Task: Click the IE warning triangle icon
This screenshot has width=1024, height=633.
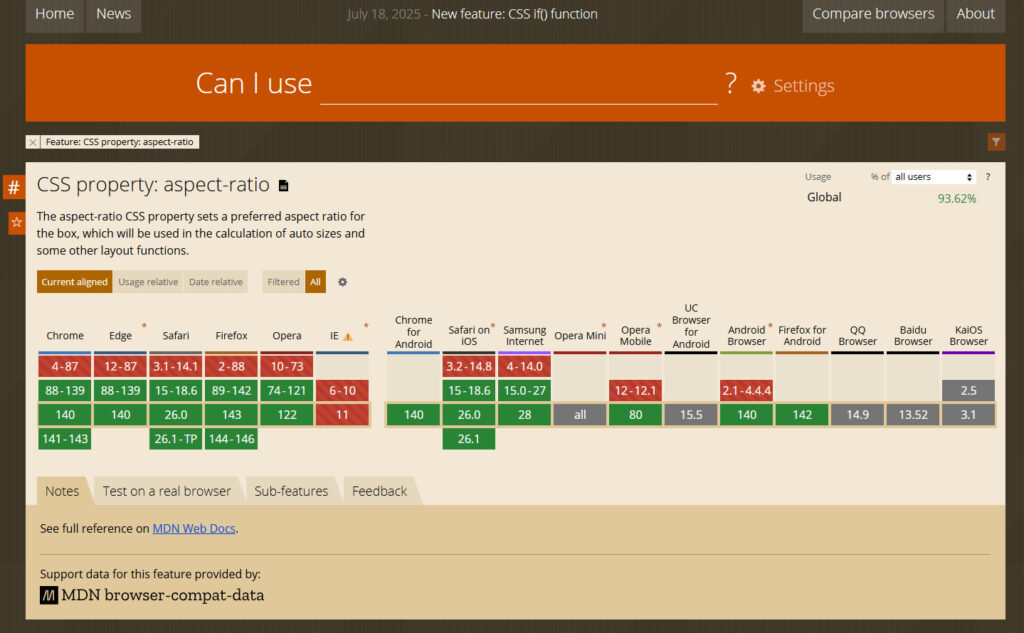Action: point(348,337)
